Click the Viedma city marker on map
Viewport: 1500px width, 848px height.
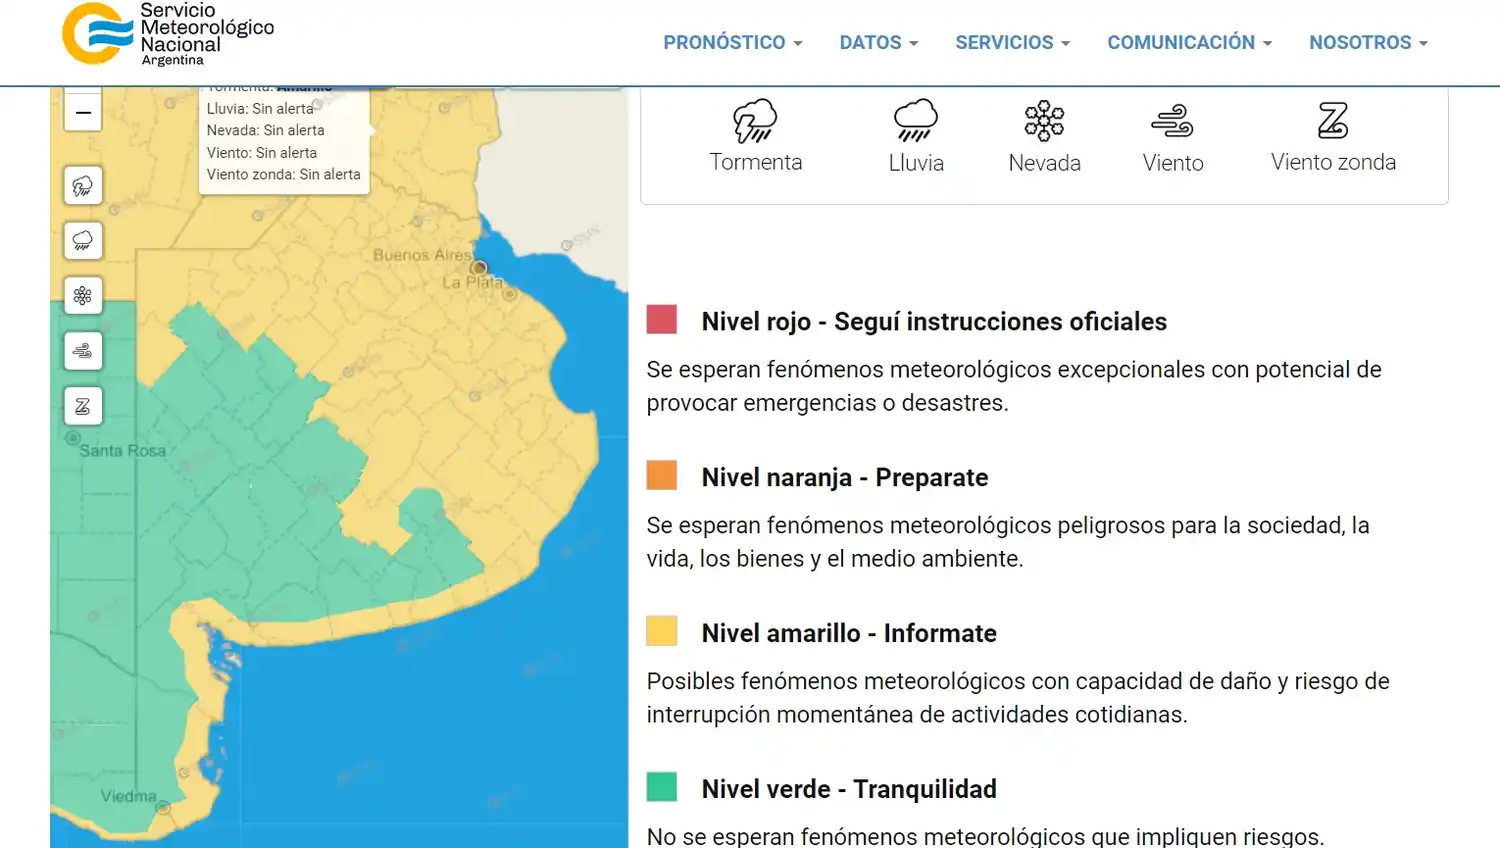click(163, 807)
